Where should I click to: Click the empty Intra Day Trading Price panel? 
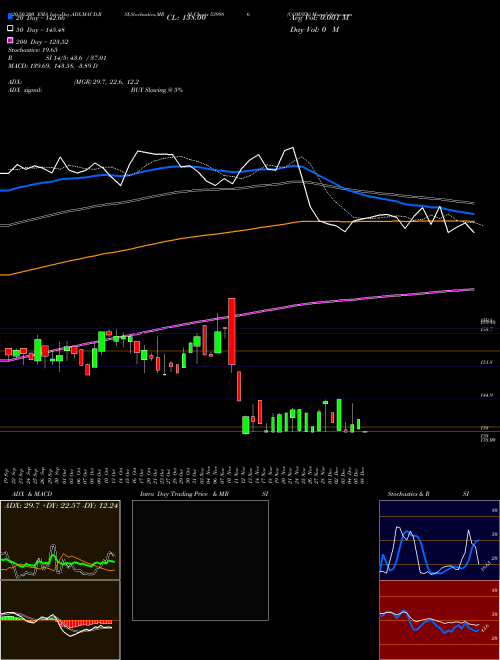[200, 560]
